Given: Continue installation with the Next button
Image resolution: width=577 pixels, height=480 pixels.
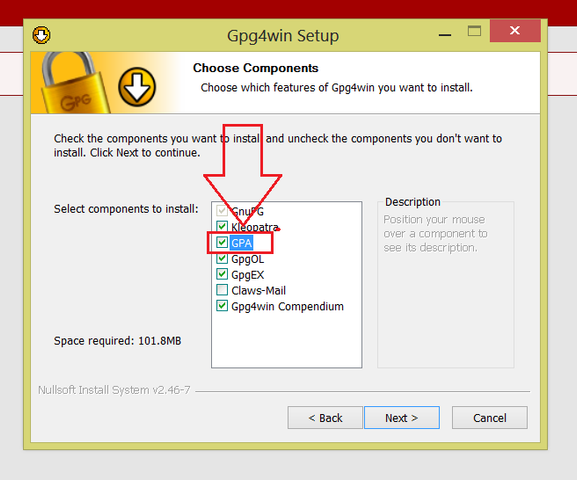Looking at the screenshot, I should pyautogui.click(x=402, y=418).
